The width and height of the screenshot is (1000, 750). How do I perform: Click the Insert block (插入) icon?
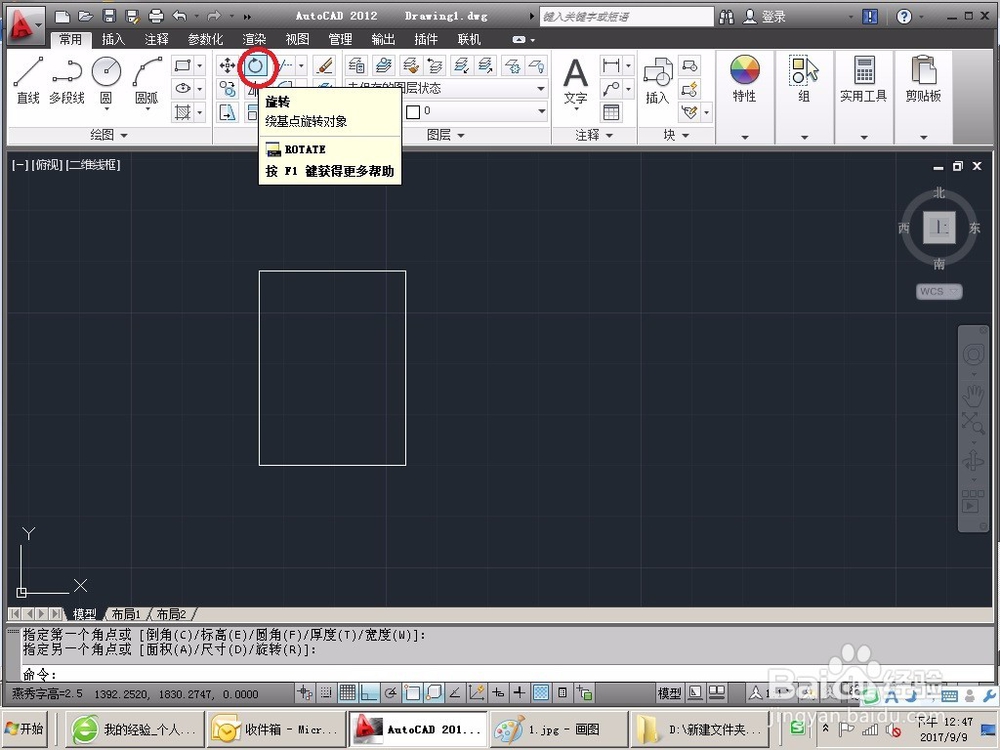coord(657,81)
